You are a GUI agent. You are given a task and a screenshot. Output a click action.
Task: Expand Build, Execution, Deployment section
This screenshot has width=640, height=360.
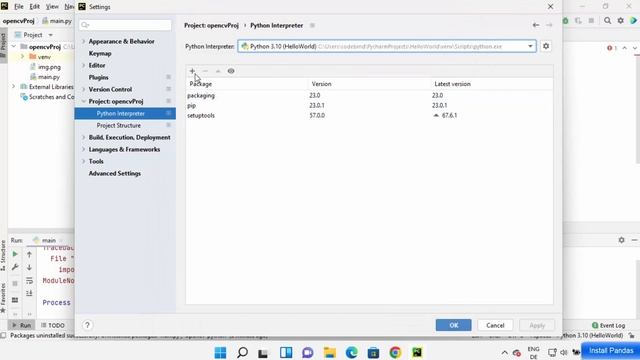pyautogui.click(x=83, y=138)
